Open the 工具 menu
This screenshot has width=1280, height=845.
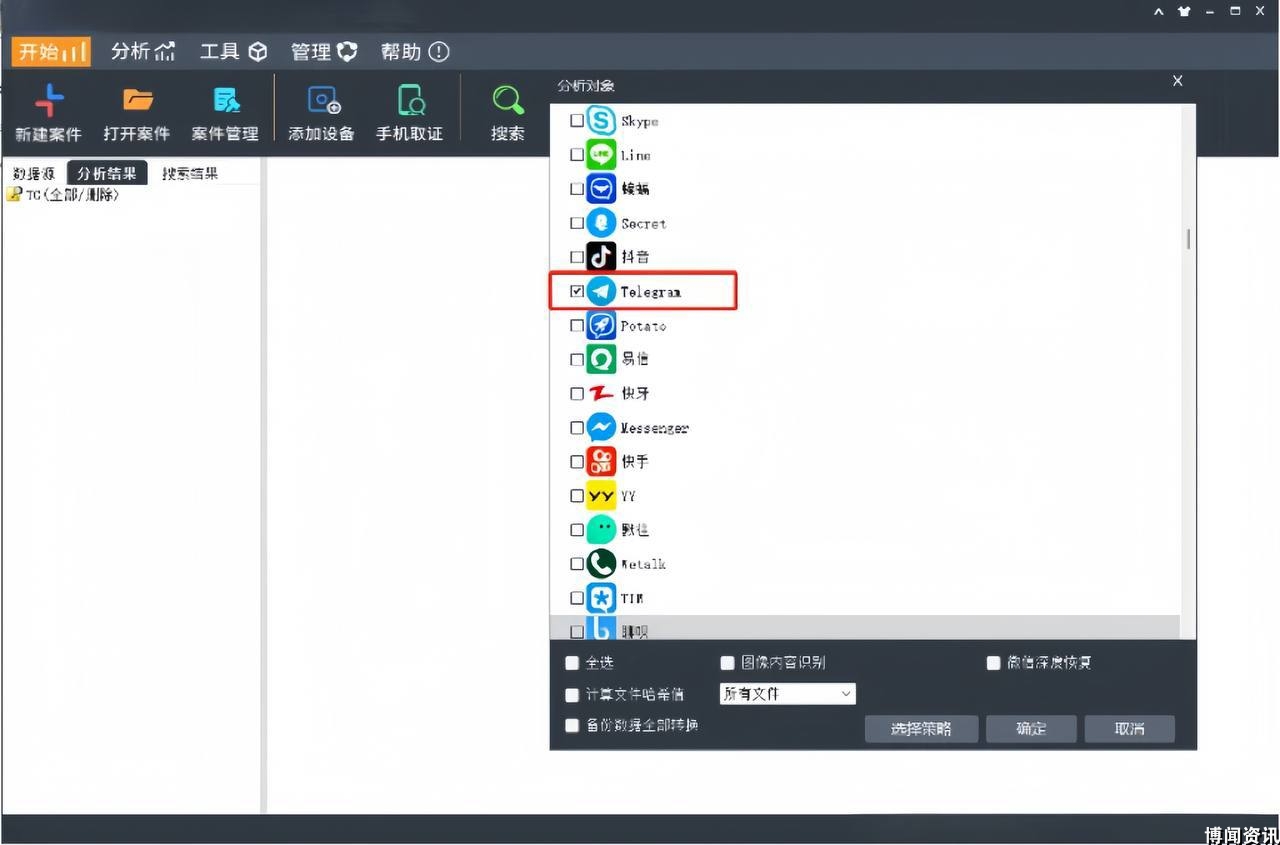tap(233, 52)
